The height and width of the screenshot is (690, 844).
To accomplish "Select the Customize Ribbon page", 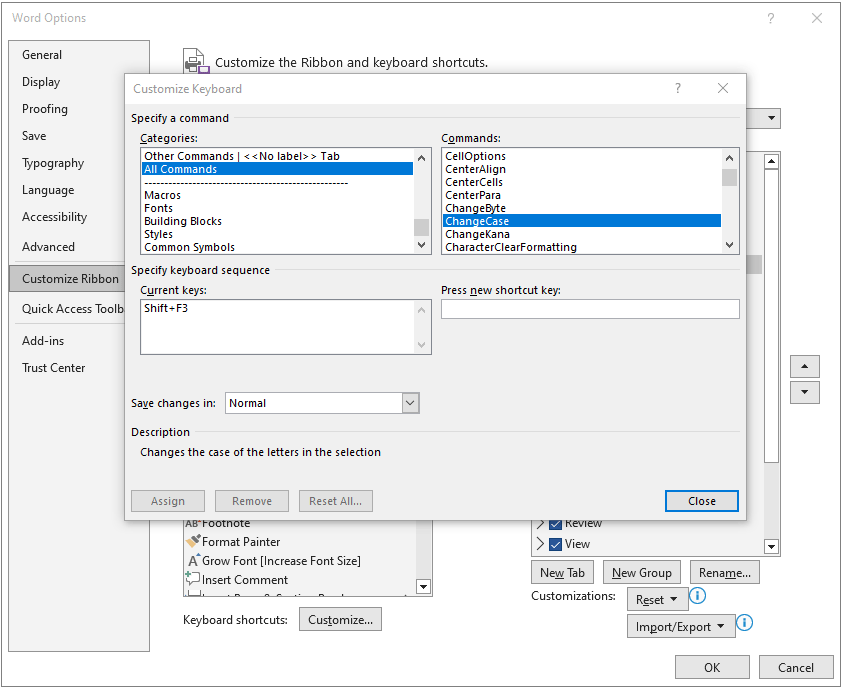I will (67, 278).
